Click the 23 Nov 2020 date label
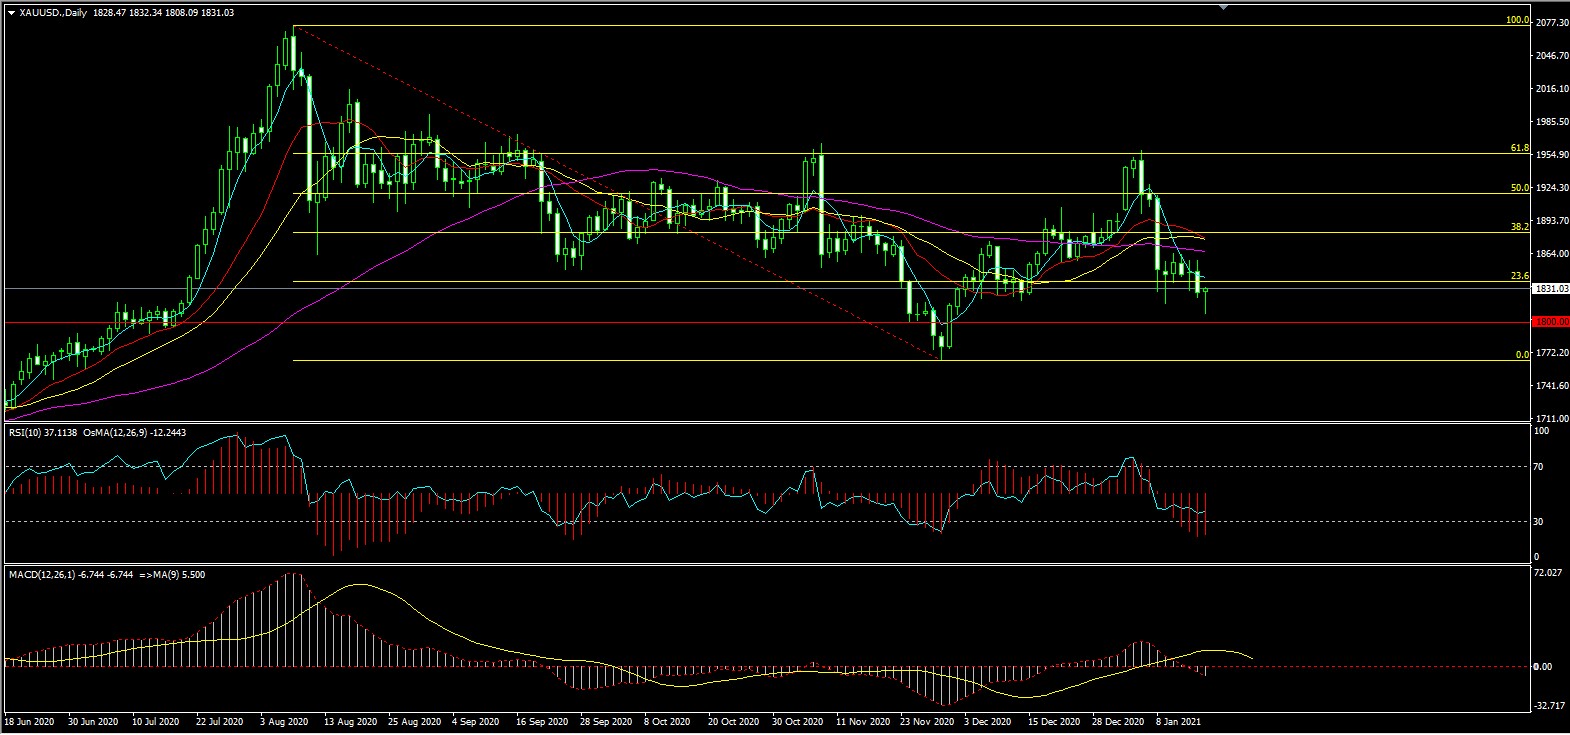This screenshot has height=735, width=1570. [927, 722]
